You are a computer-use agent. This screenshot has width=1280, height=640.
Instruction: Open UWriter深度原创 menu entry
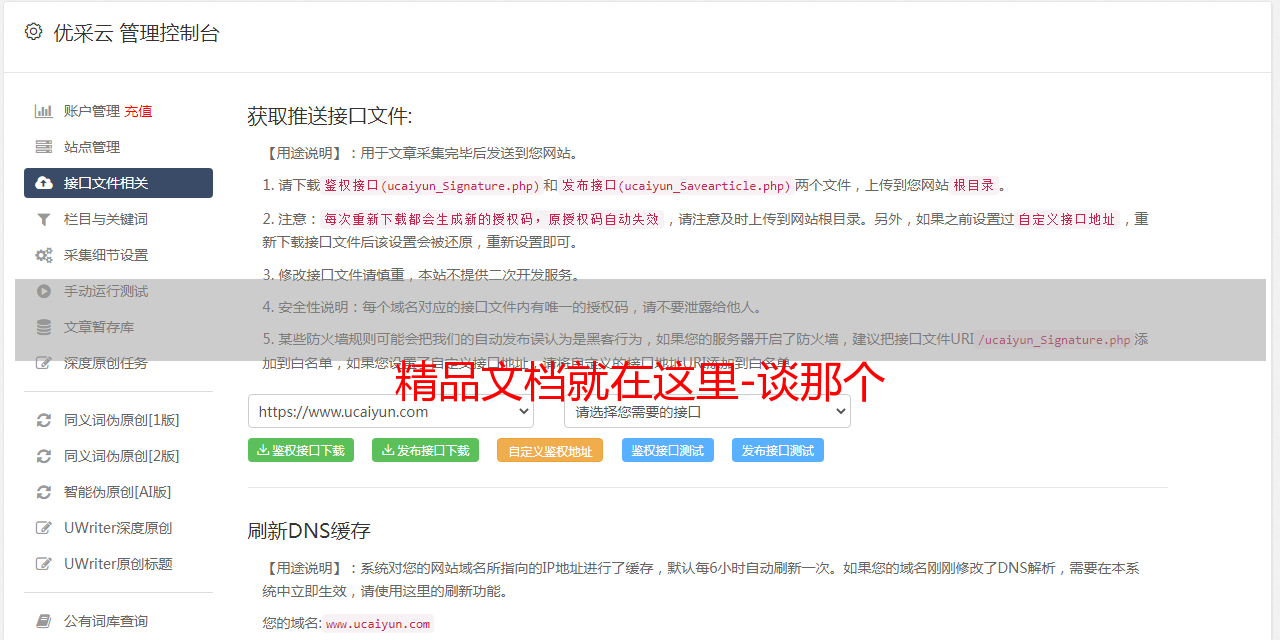[118, 528]
